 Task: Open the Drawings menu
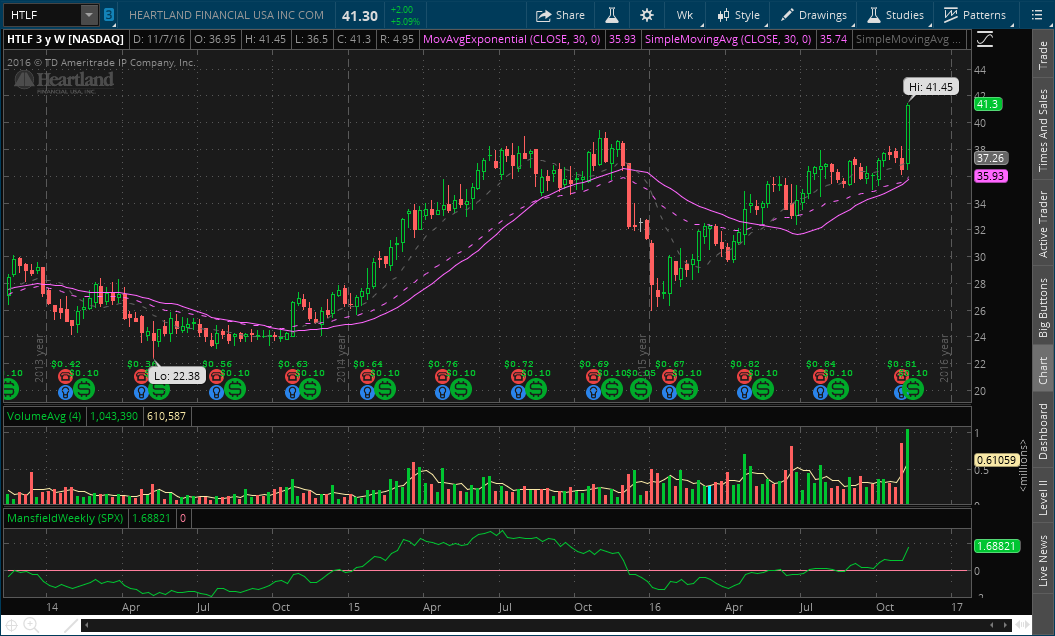point(813,15)
